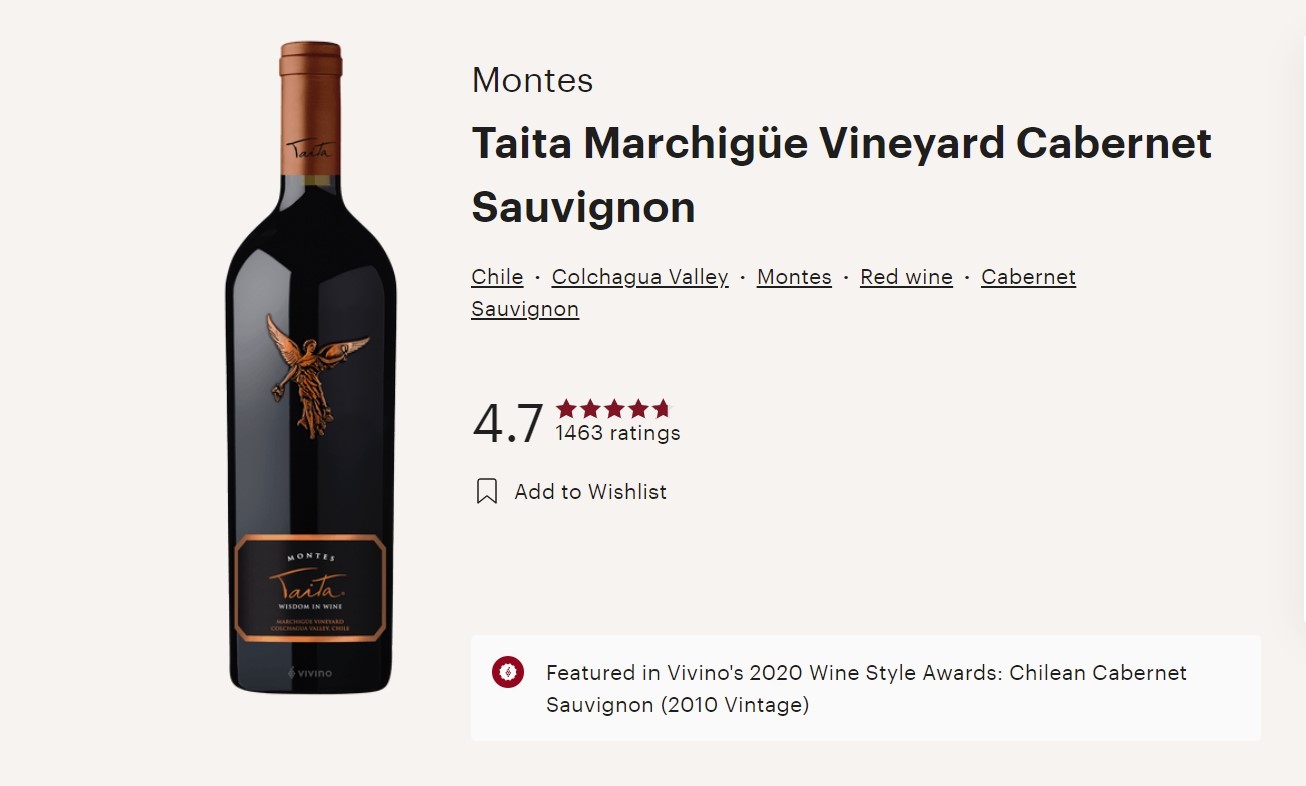Open the Cabernet Sauvignon grape page
The width and height of the screenshot is (1306, 786).
1028,277
